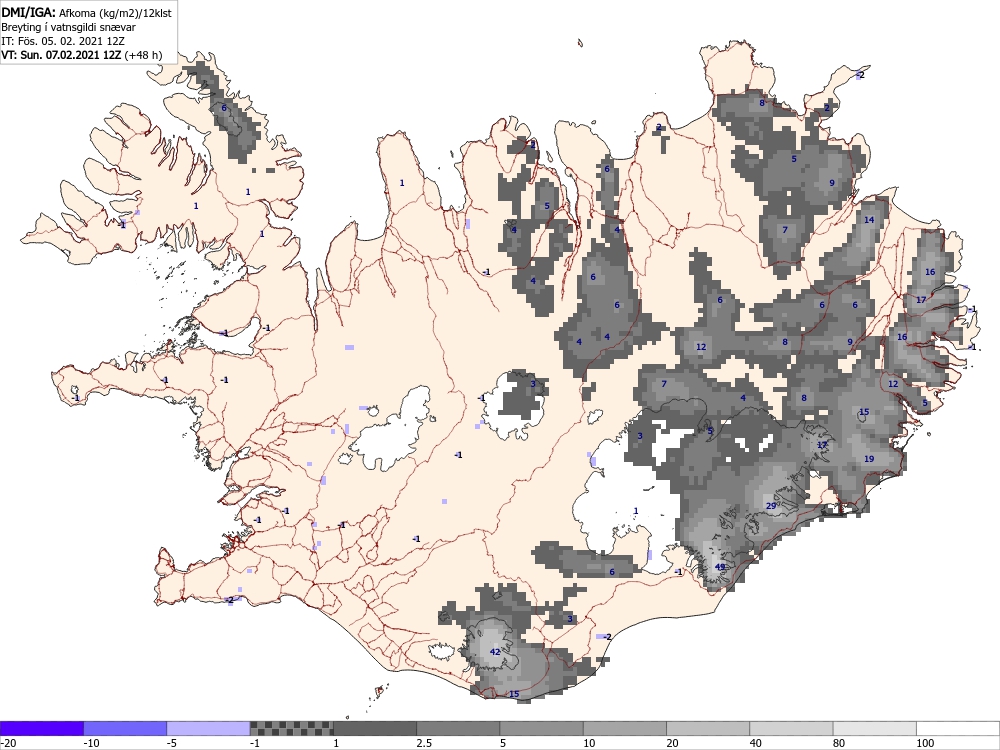Click the '-10' legend tick label
Screen dimensions: 1000x750
coord(92,743)
